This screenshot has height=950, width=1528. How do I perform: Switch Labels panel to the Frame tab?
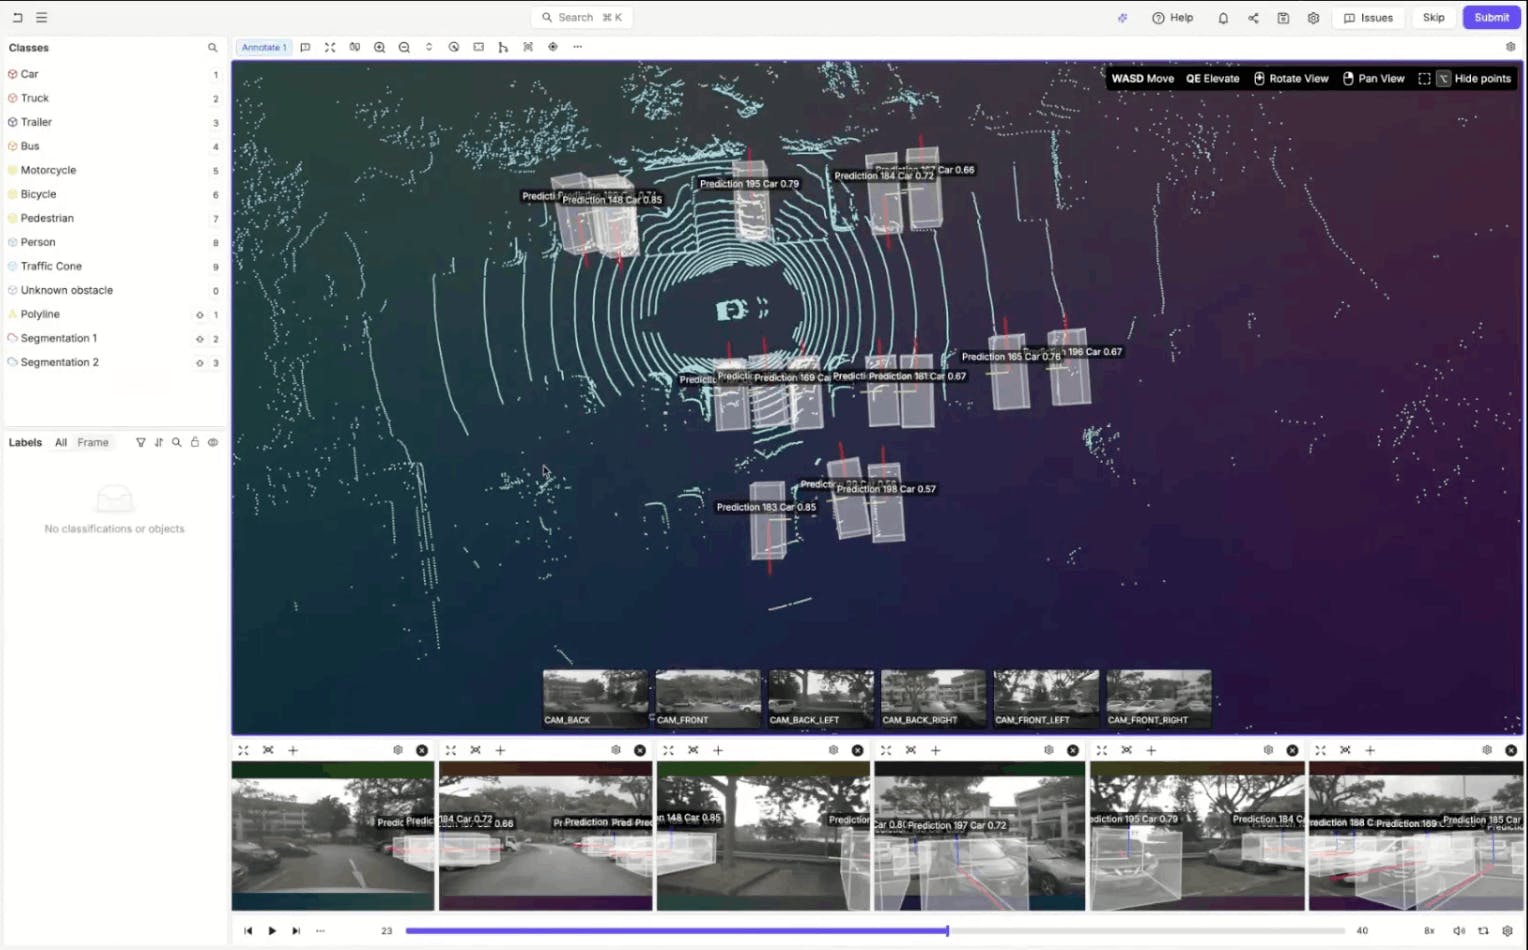click(92, 442)
